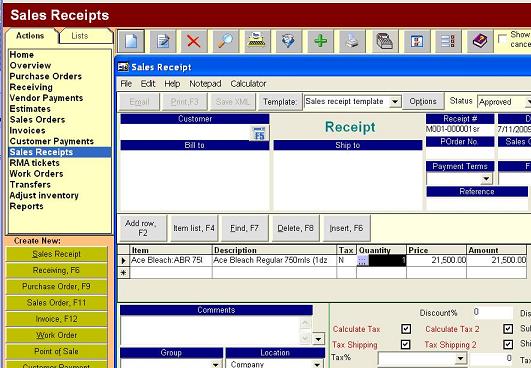Toggle the Calculate Tax checkbox

[406, 329]
